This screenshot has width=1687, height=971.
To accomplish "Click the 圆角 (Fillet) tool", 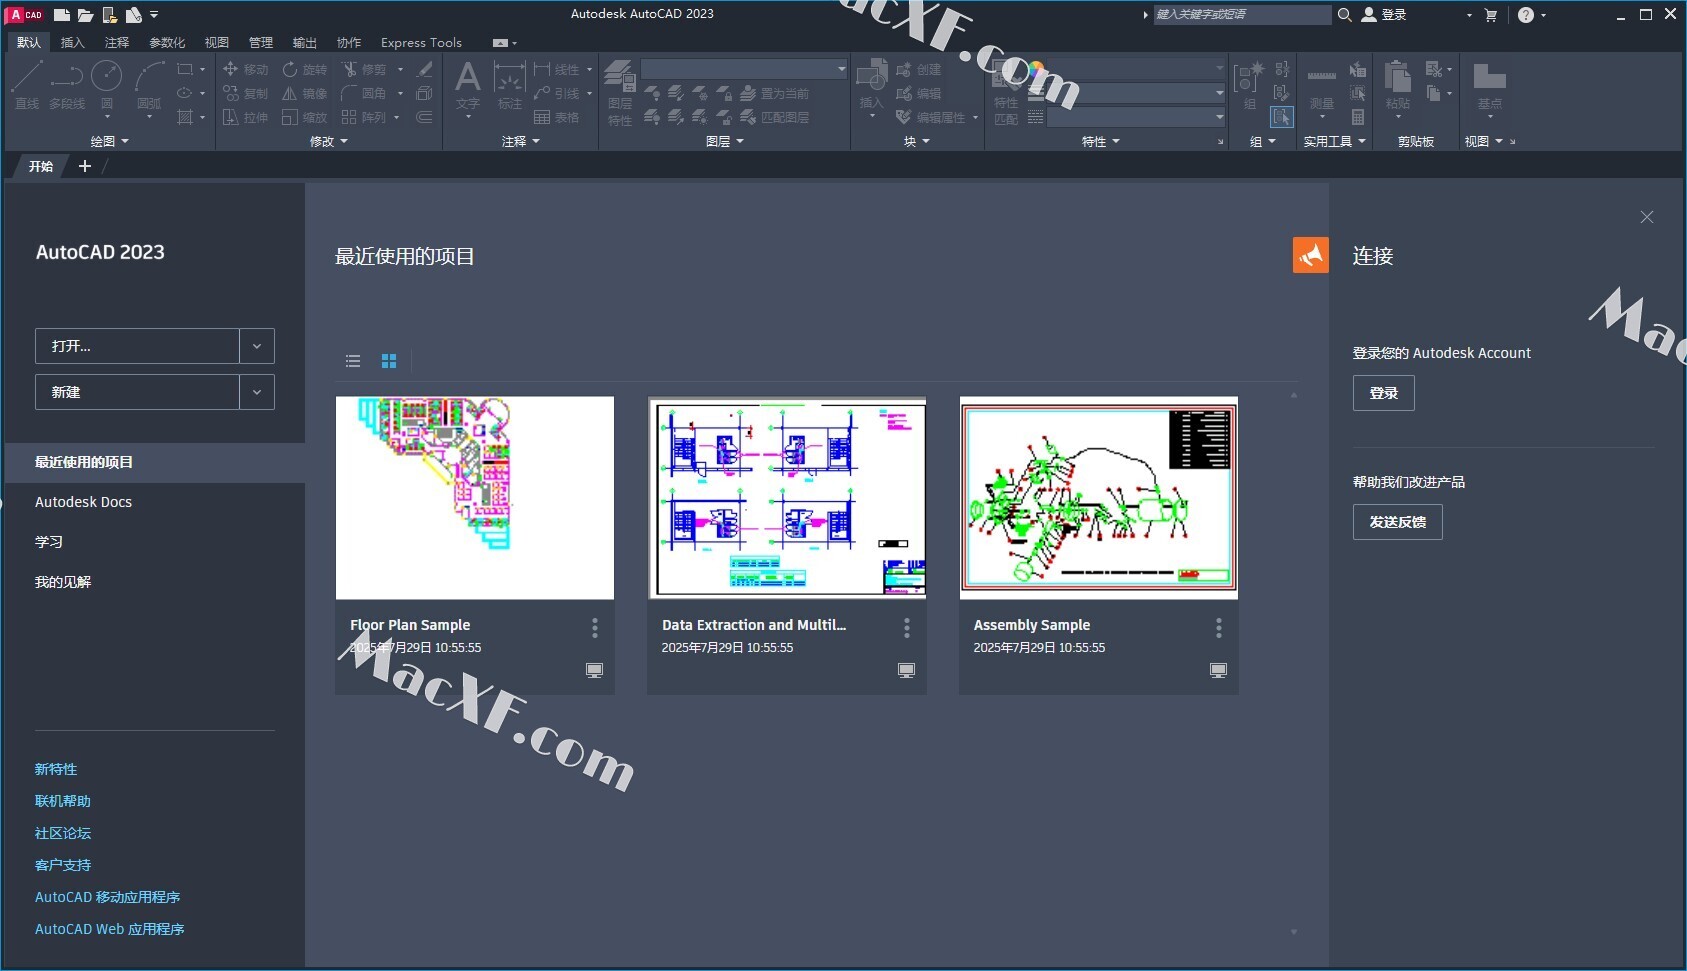I will 364,93.
